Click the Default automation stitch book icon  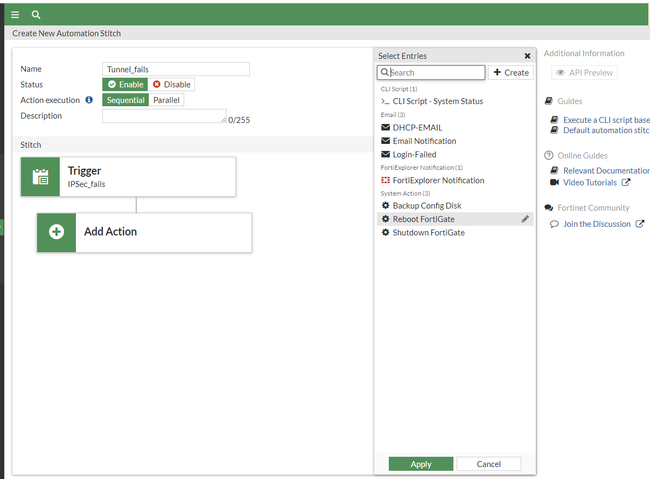point(554,130)
